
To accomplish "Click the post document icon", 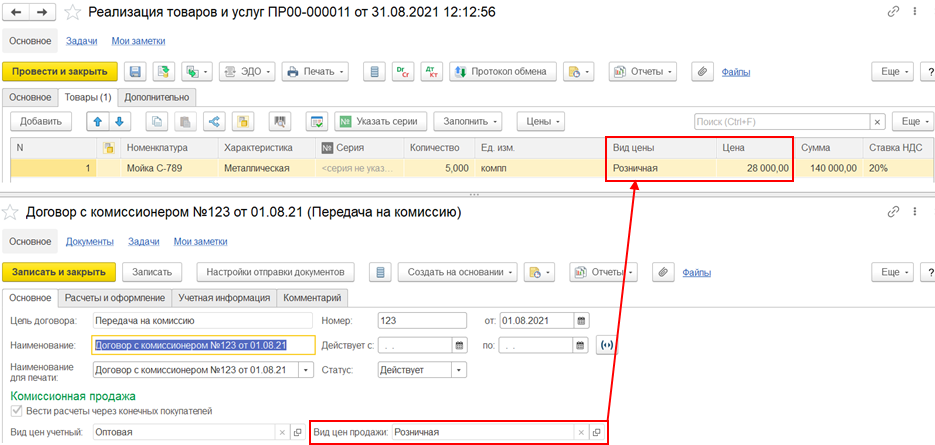I will tap(163, 72).
